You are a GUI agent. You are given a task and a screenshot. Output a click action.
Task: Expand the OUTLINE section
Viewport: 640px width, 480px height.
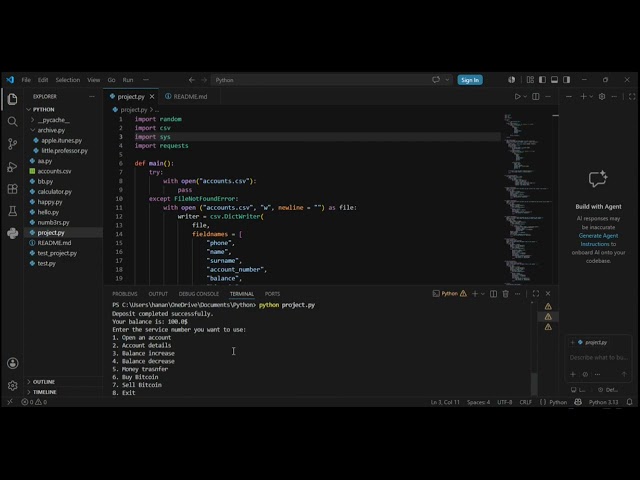(44, 382)
